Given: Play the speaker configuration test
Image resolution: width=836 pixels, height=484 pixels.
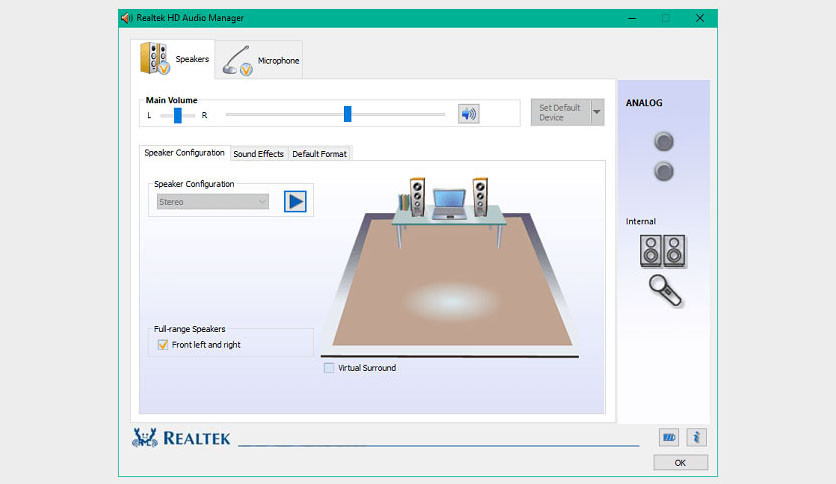Looking at the screenshot, I should pyautogui.click(x=295, y=201).
